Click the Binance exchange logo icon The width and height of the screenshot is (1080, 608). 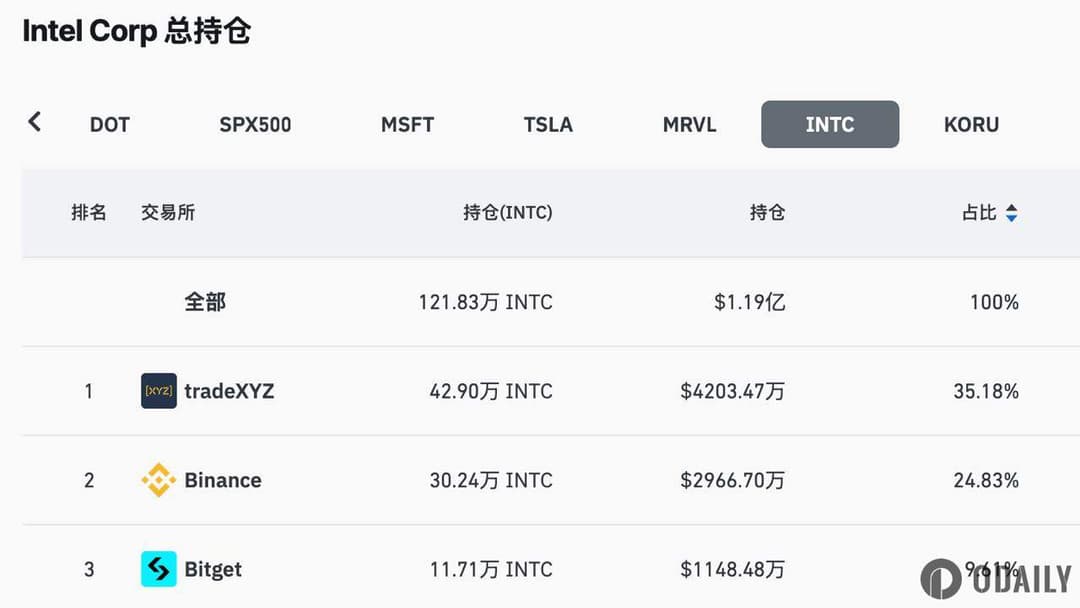[158, 480]
